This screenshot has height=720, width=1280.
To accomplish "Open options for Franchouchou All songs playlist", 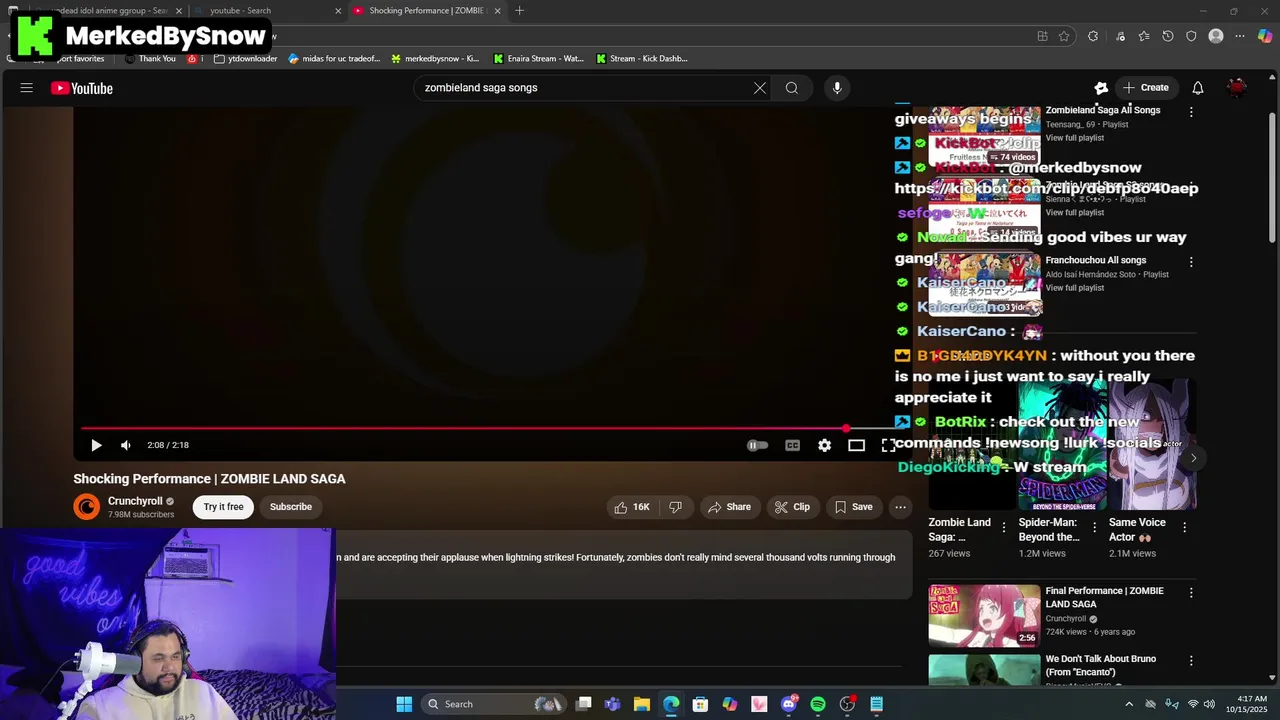I will pos(1191,262).
